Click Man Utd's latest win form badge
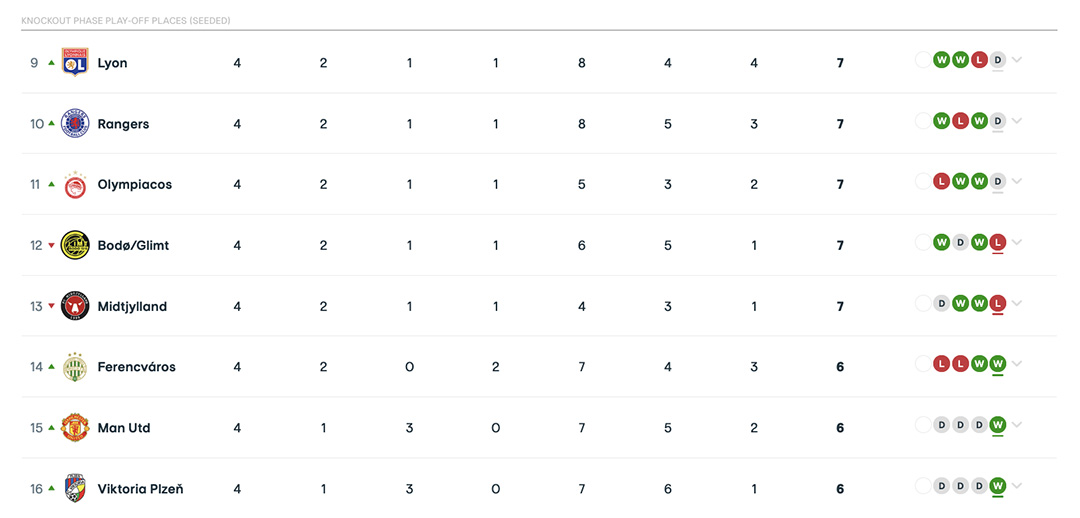The width and height of the screenshot is (1080, 518). click(997, 425)
